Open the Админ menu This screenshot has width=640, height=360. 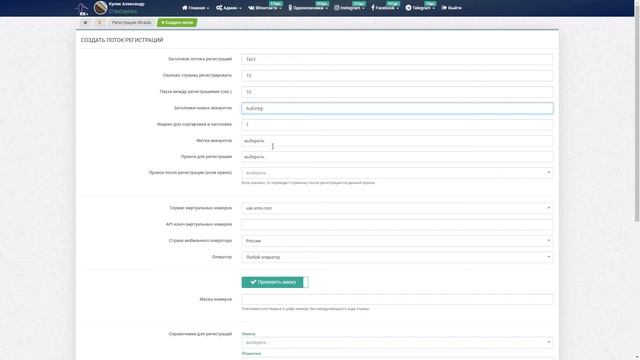[x=229, y=8]
